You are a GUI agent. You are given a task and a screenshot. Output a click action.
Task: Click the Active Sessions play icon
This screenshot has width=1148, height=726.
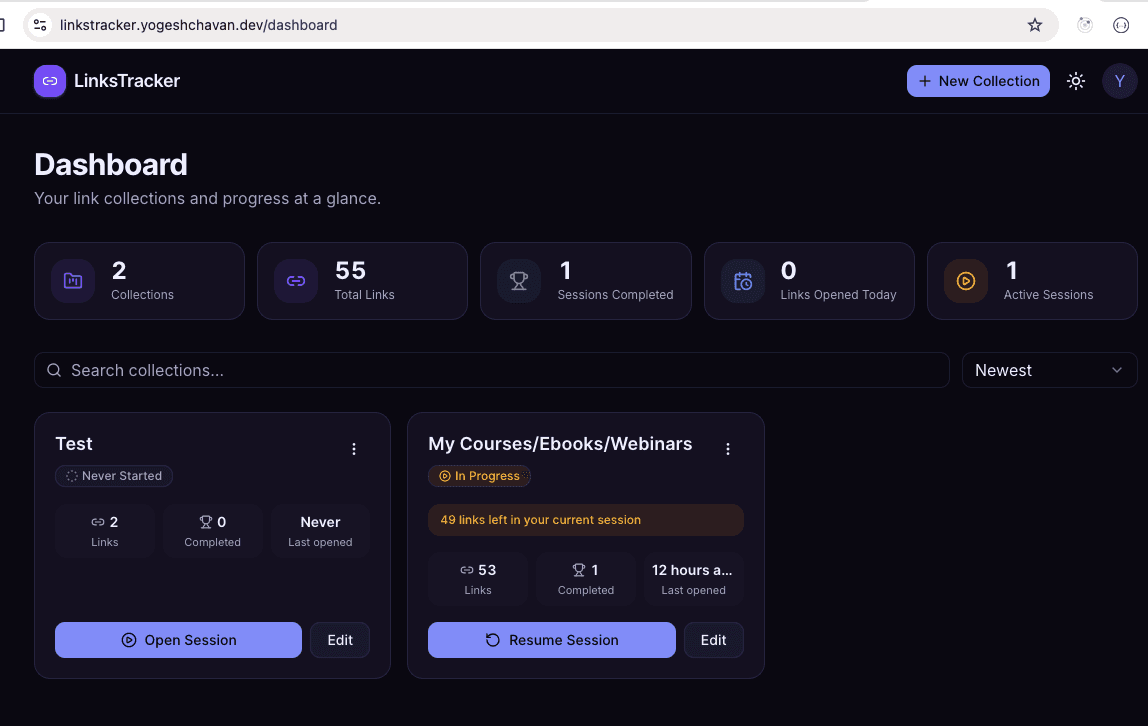966,281
